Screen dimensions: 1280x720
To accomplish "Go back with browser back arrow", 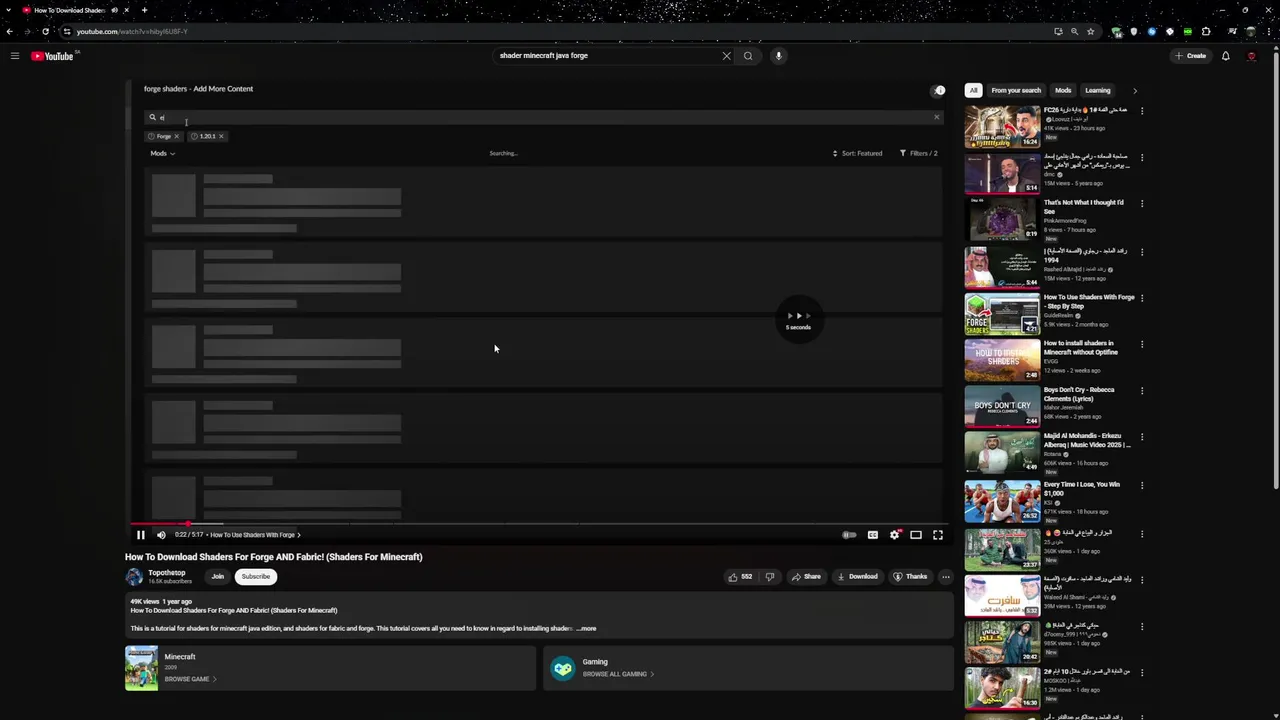I will pyautogui.click(x=10, y=31).
